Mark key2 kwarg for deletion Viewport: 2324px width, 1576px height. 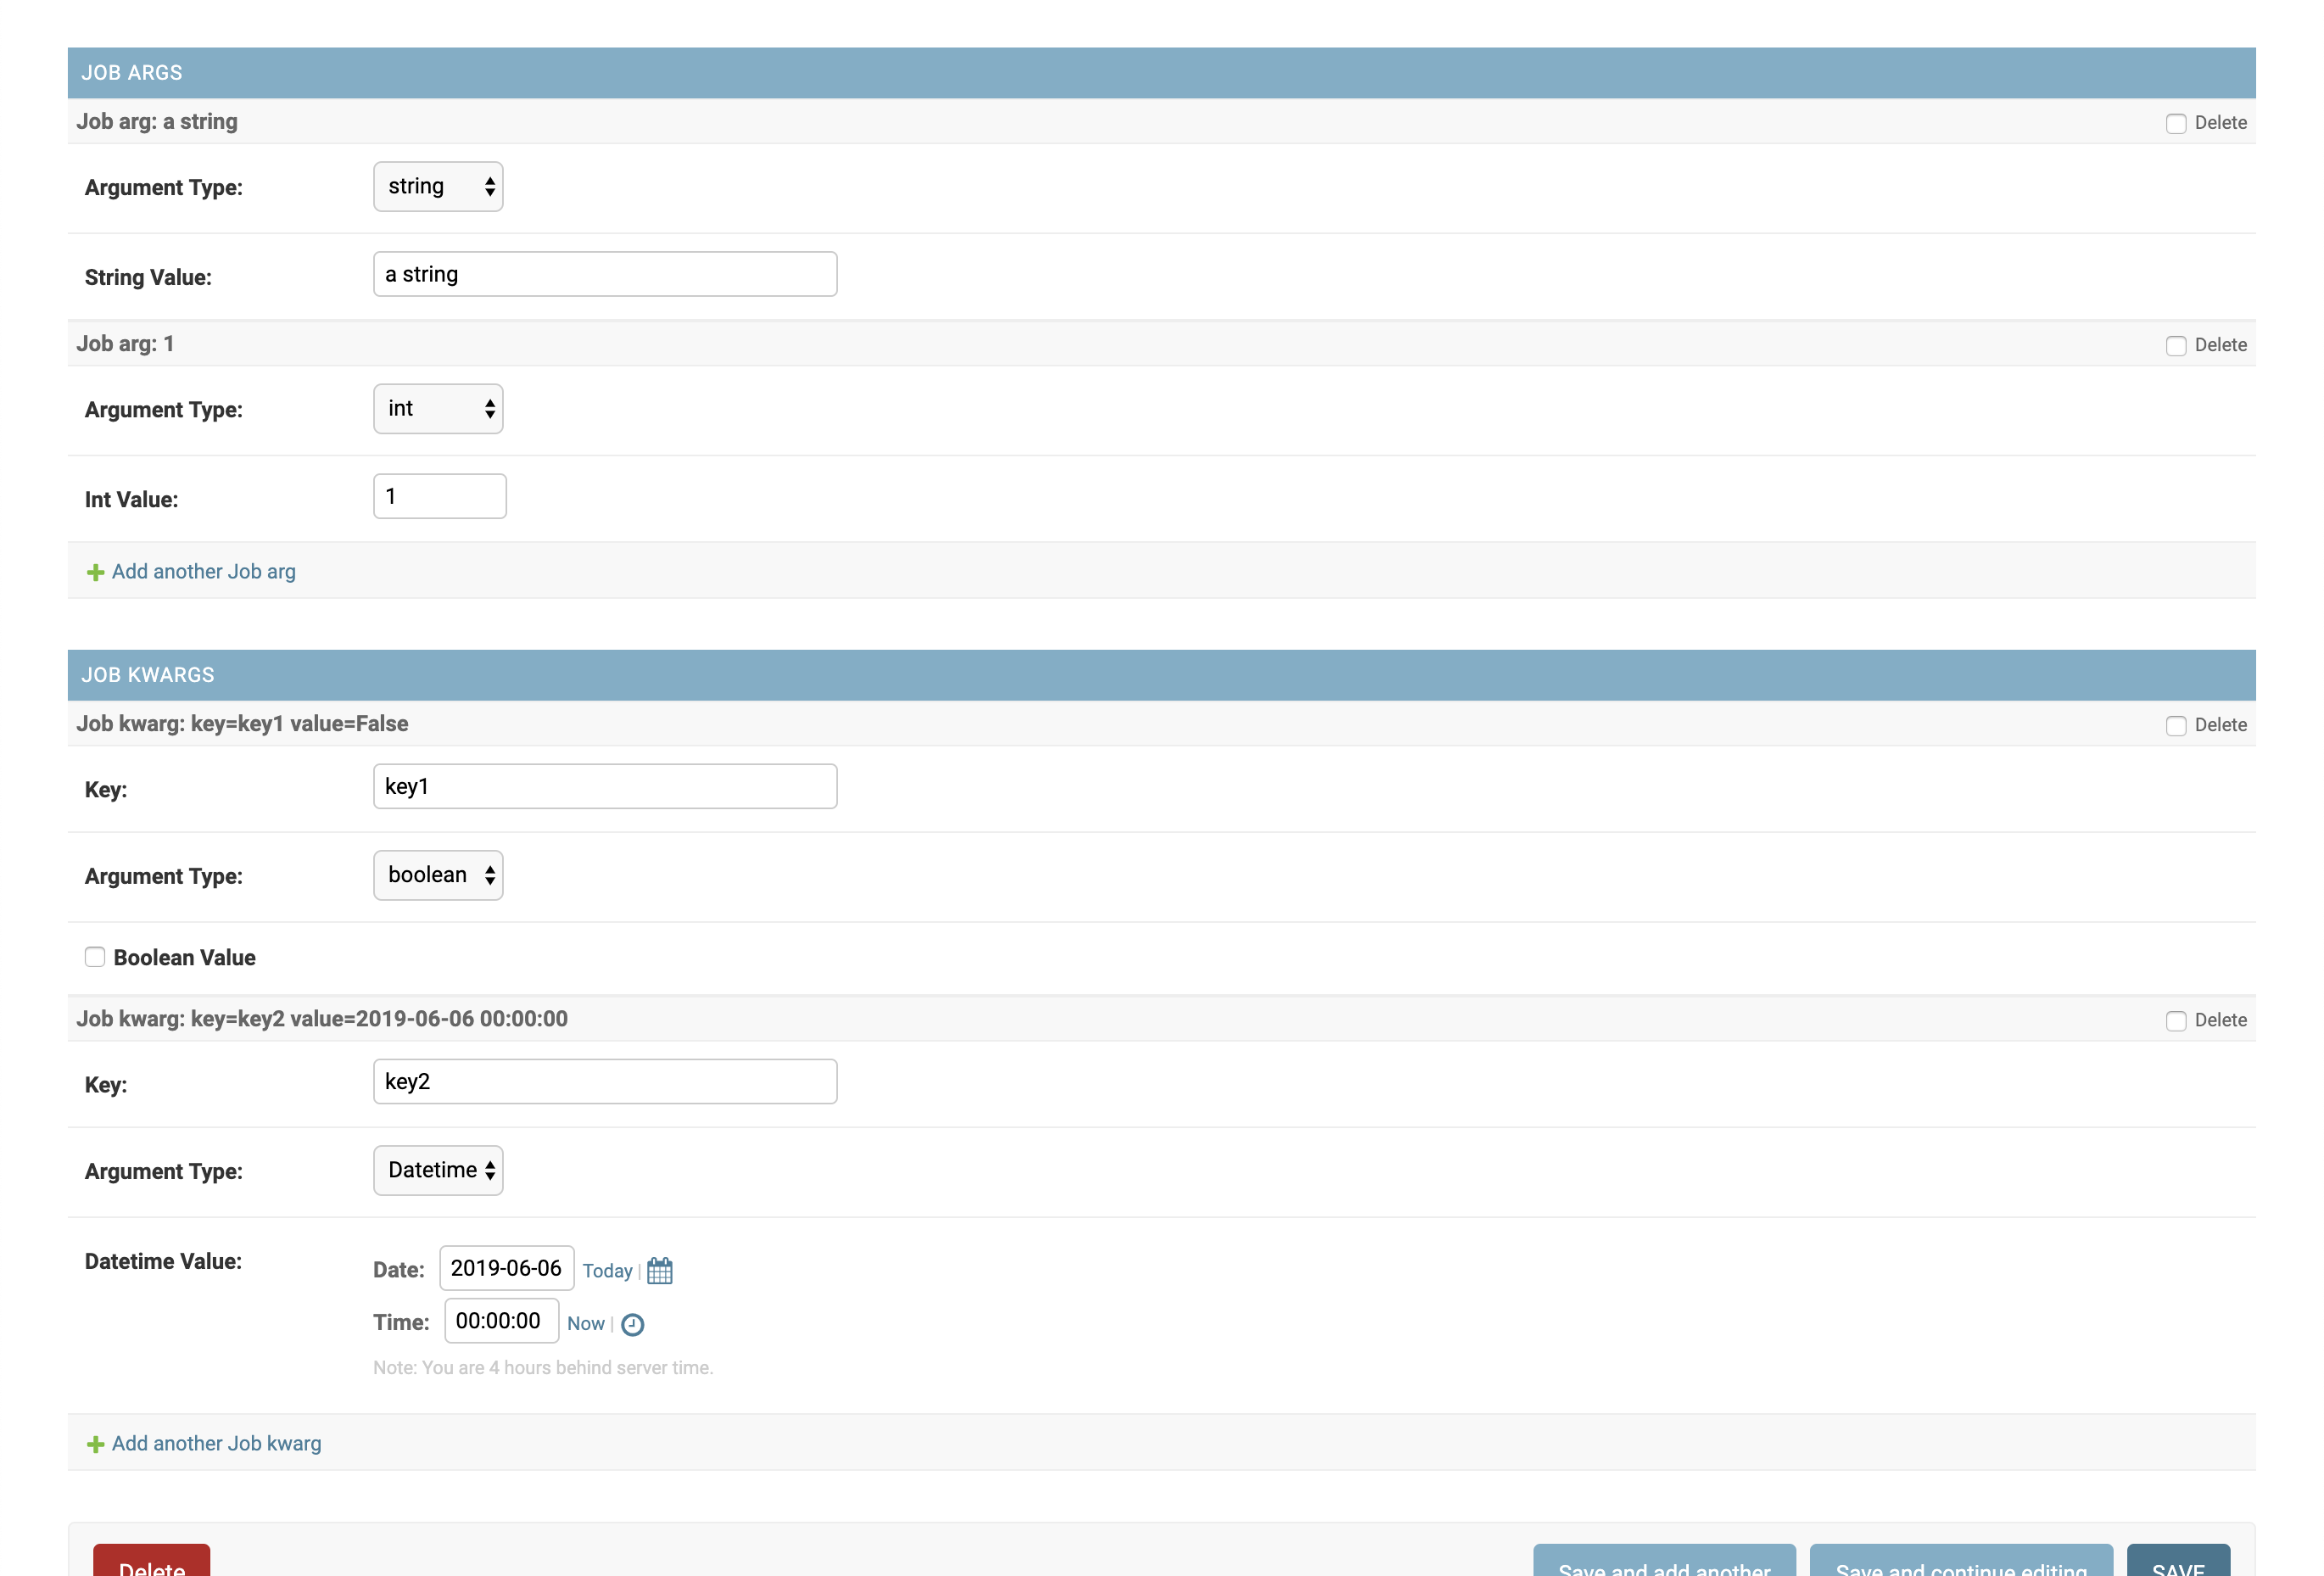2175,1020
